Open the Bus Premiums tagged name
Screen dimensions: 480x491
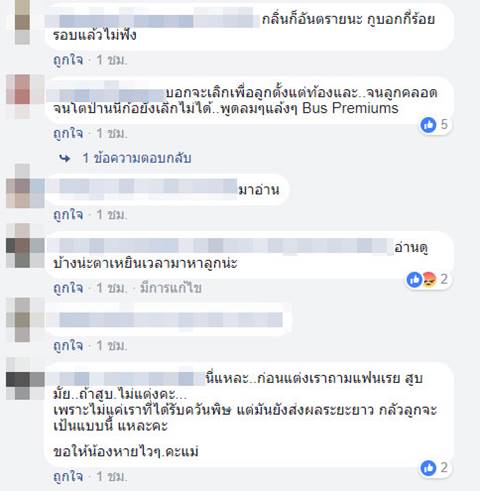click(x=350, y=108)
